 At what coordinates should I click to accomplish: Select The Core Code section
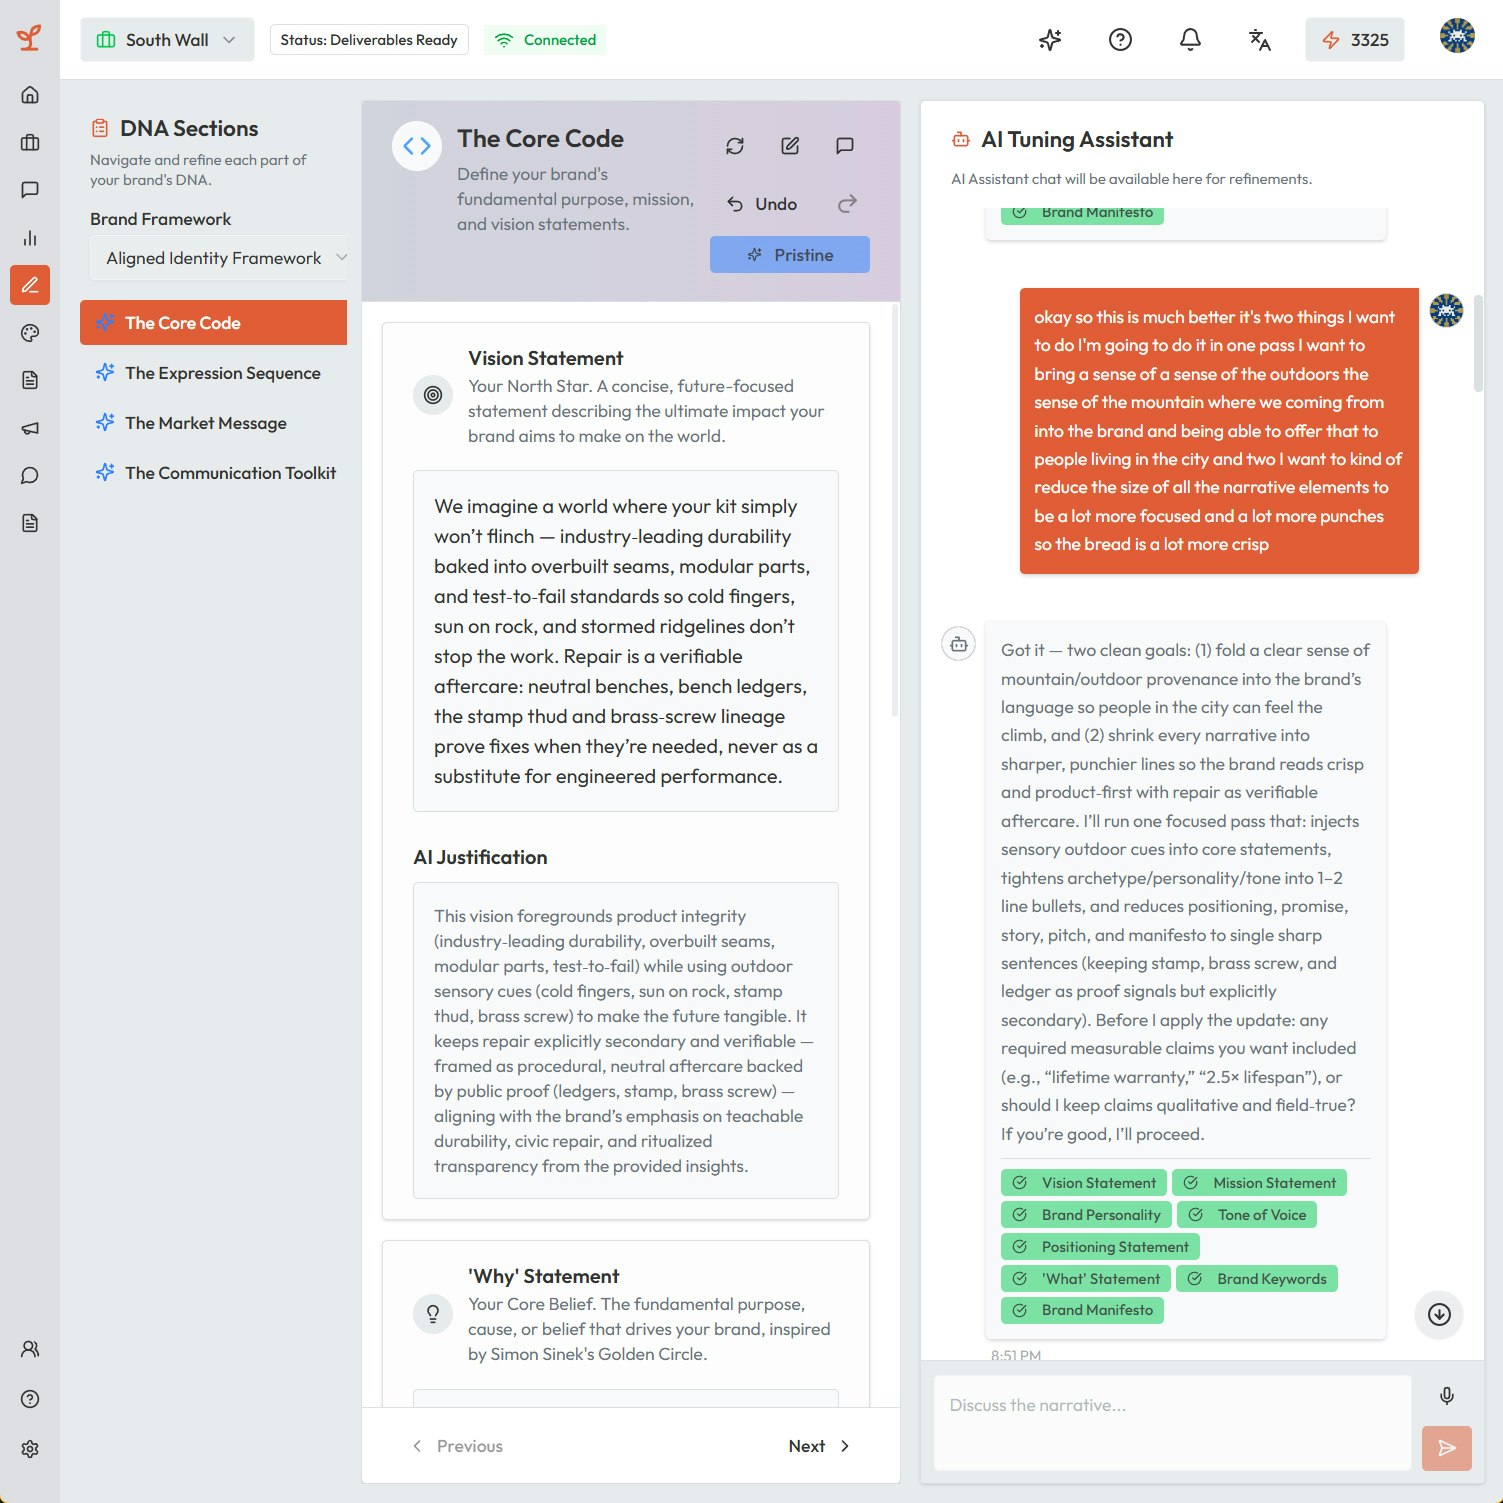(213, 323)
